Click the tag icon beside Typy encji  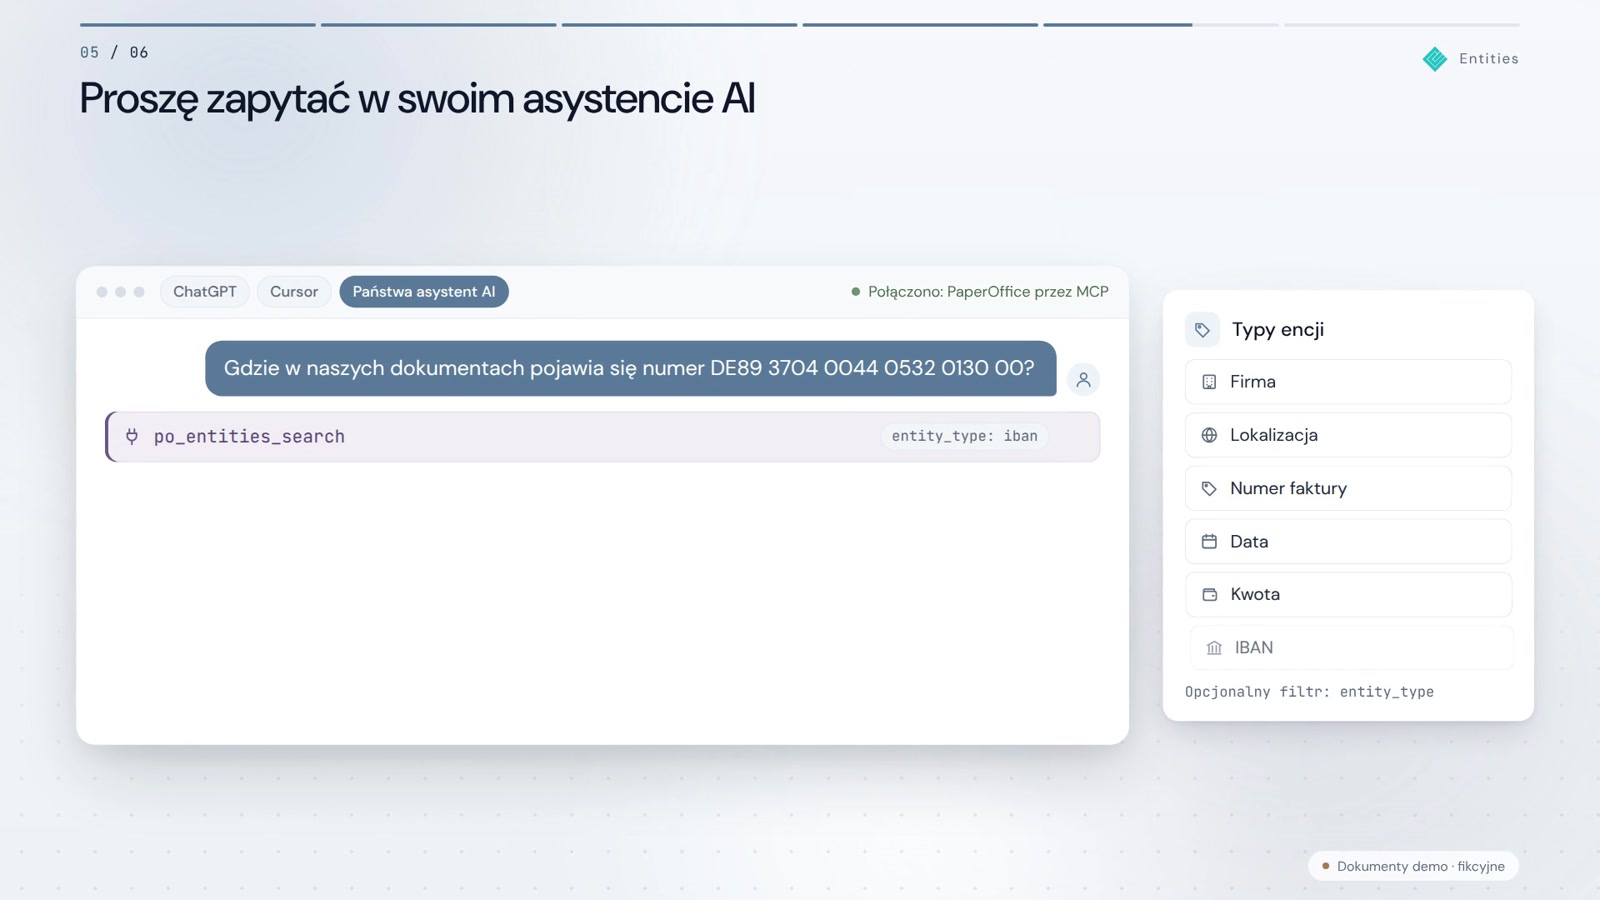(1202, 330)
